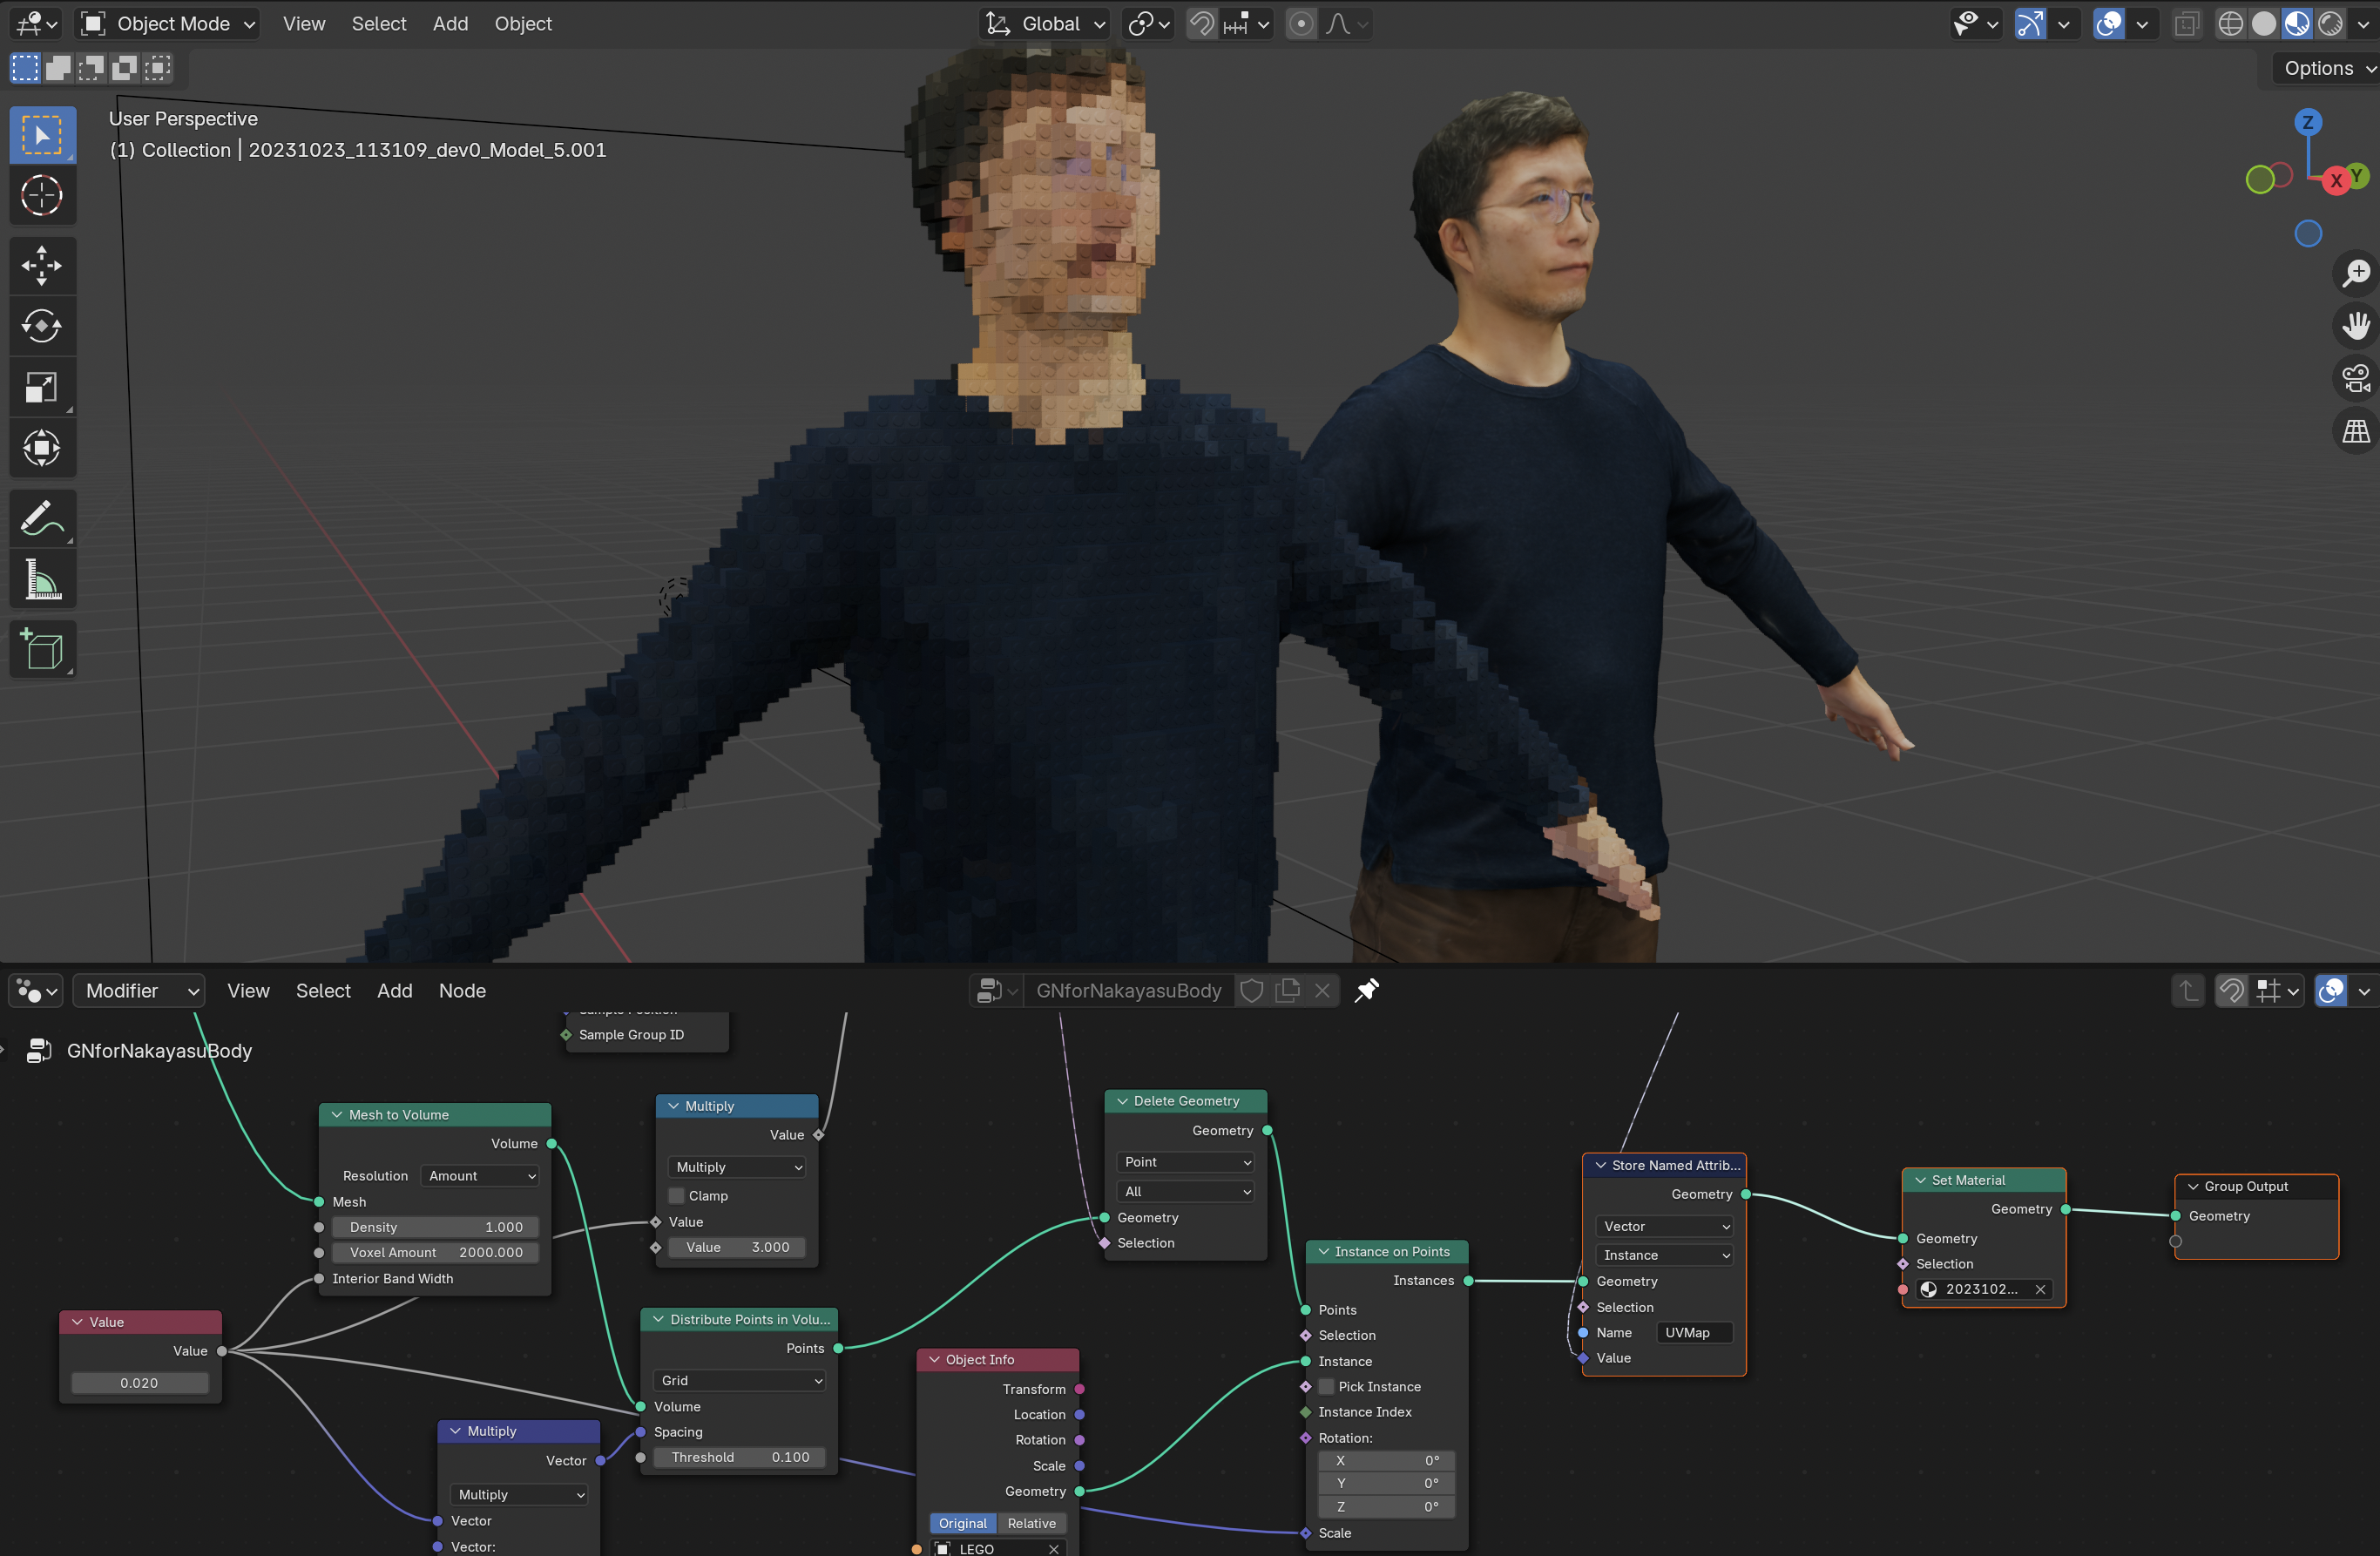The image size is (2380, 1556).
Task: Open Resolution Amount dropdown in Mesh to Volume
Action: 481,1176
